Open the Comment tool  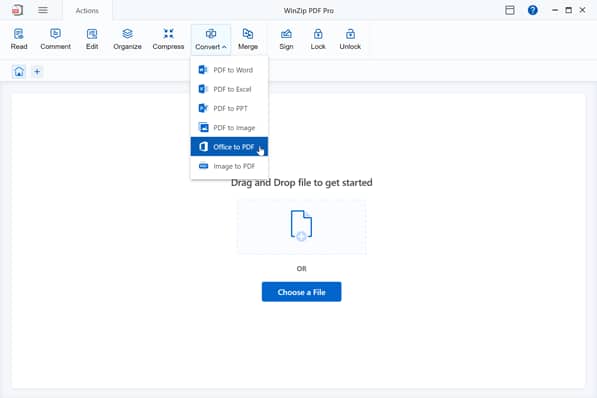(x=55, y=39)
